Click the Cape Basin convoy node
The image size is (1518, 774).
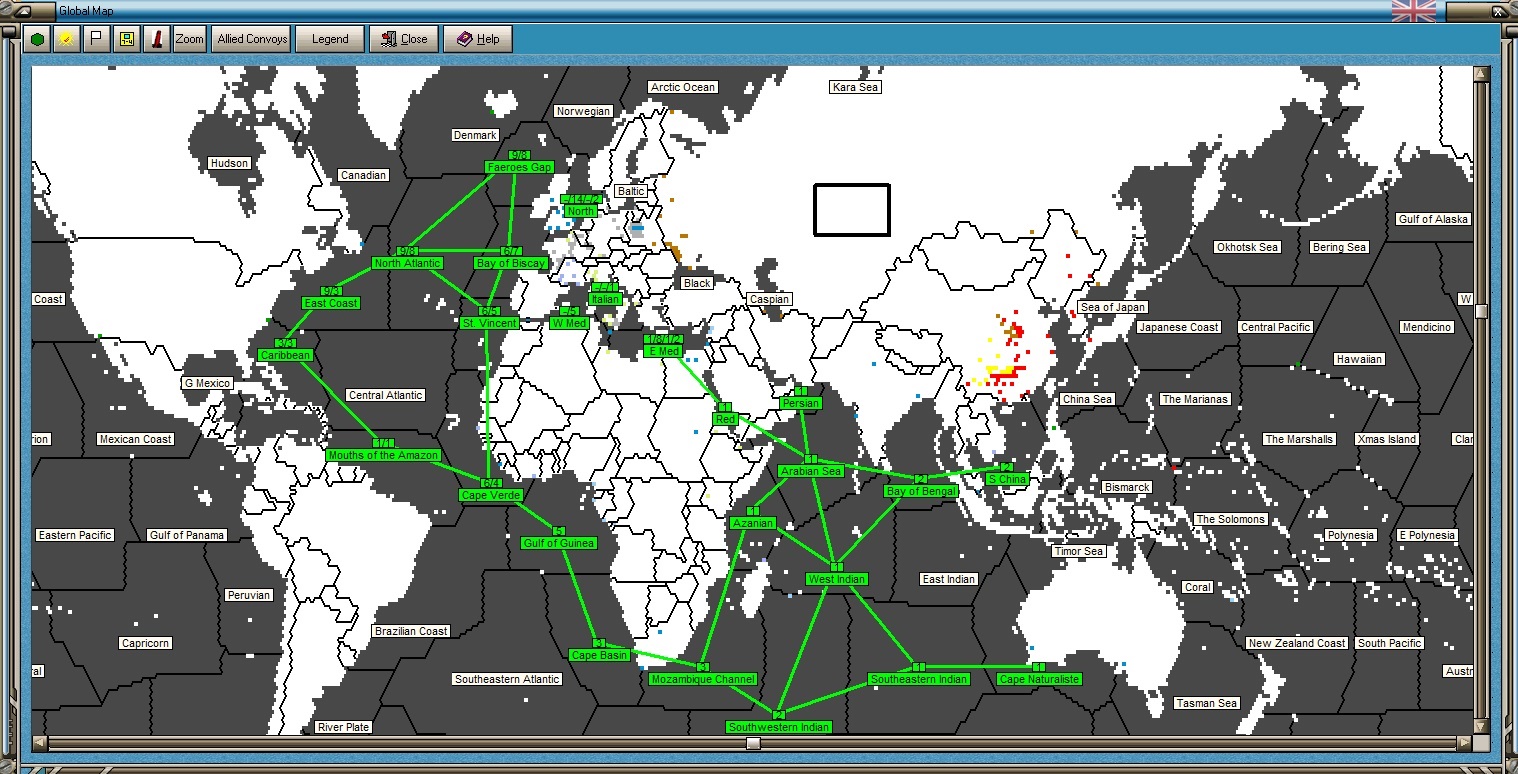(599, 655)
